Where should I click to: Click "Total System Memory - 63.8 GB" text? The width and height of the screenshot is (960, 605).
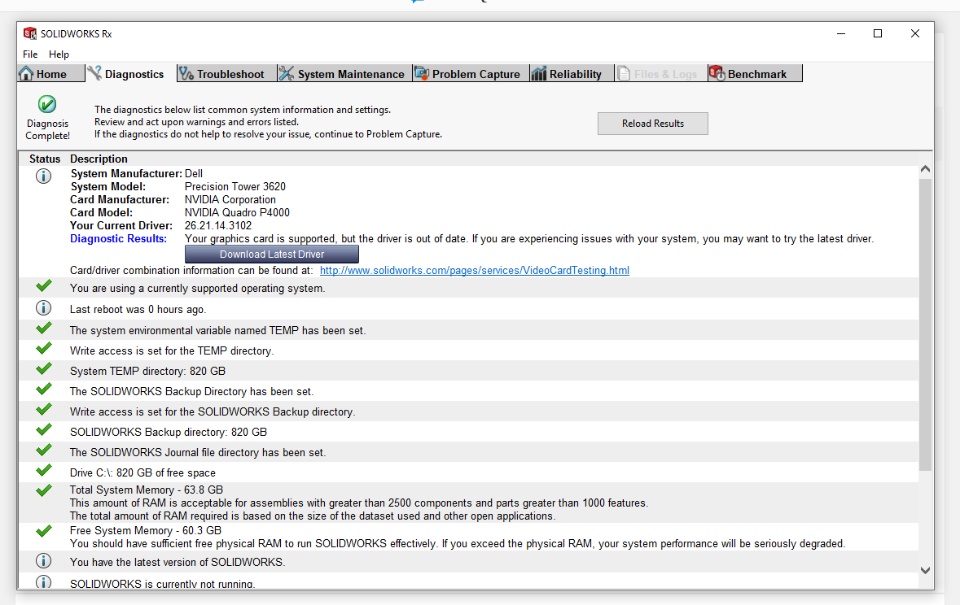point(146,490)
